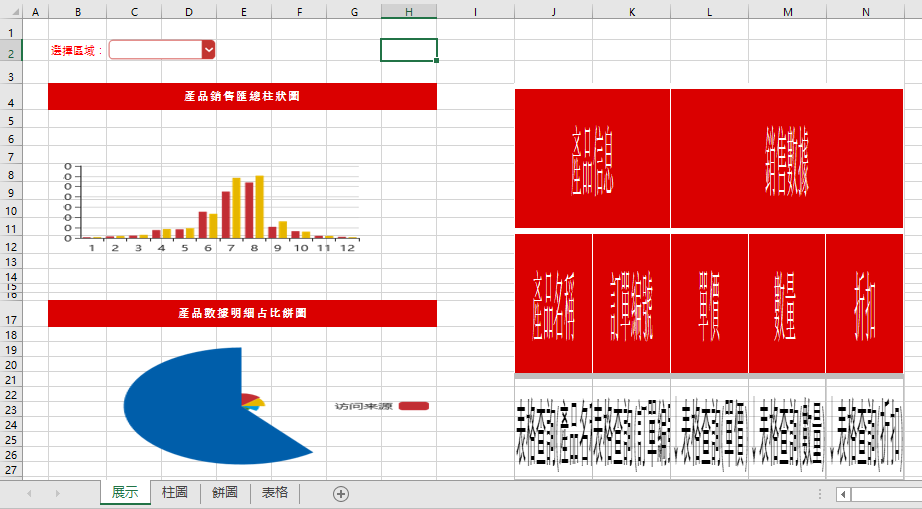Screen dimensions: 922x509
Task: Click the next sheet navigation arrow
Action: tap(57, 493)
